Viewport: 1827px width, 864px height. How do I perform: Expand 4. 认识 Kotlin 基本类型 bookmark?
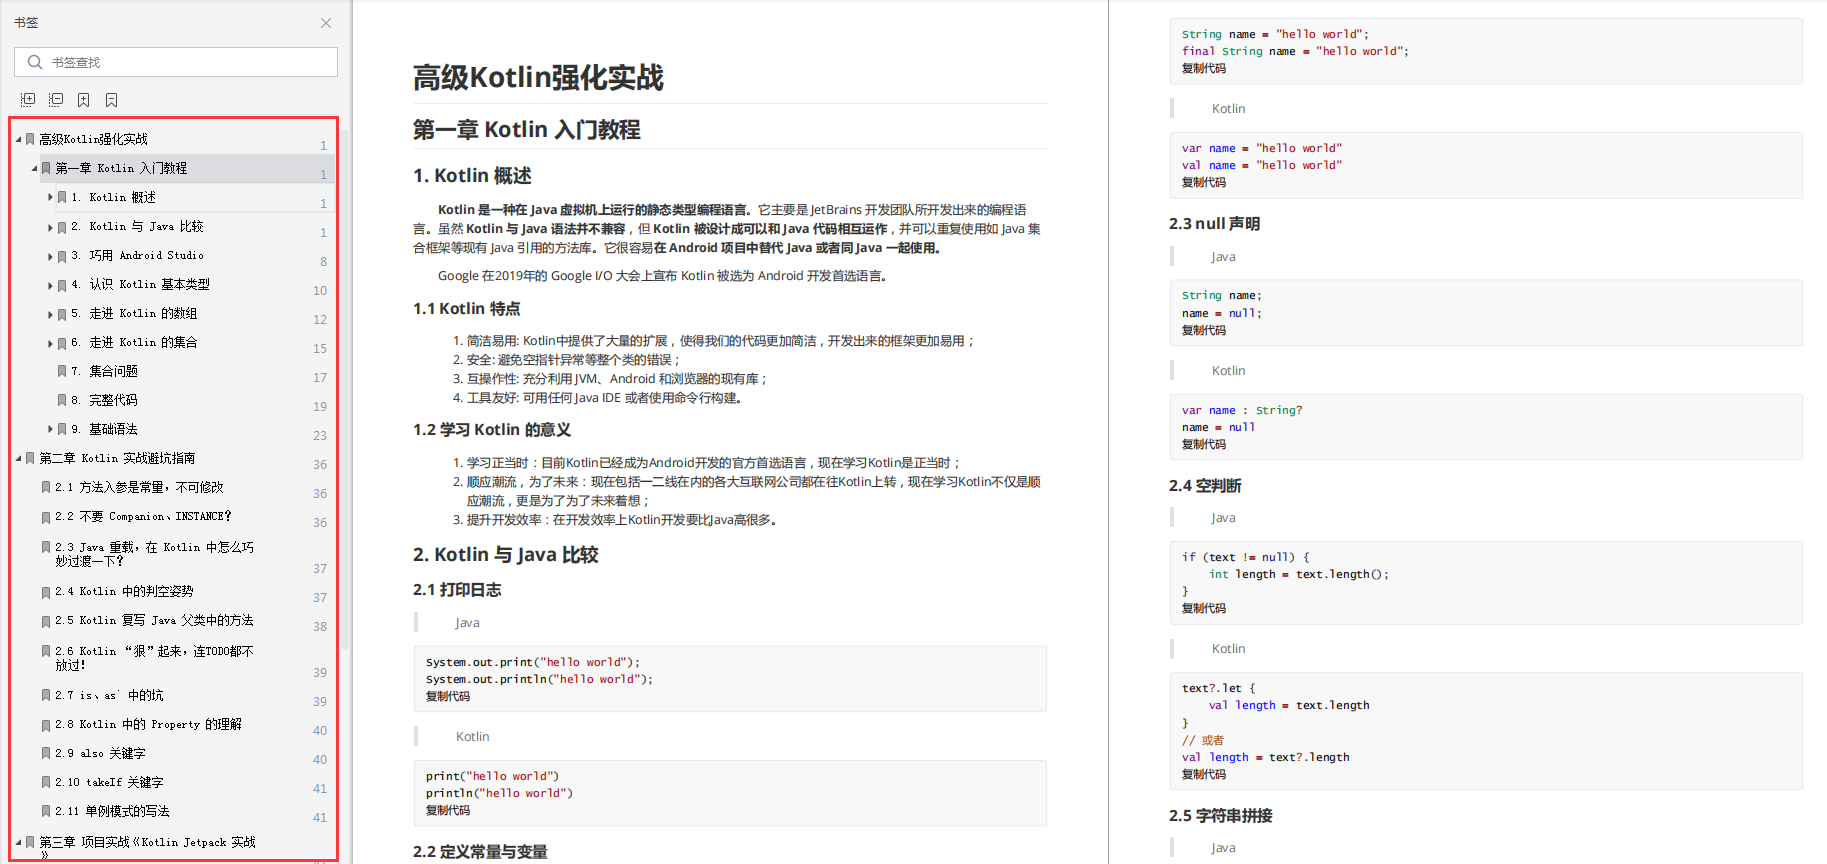[x=50, y=285]
